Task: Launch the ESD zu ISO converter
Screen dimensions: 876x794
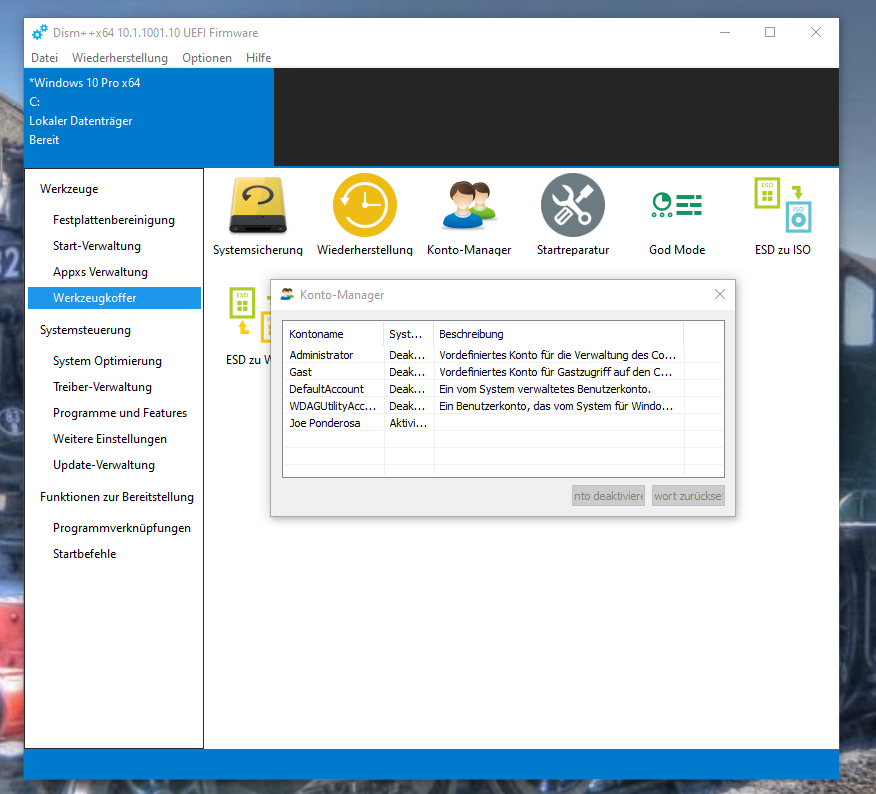Action: point(782,216)
